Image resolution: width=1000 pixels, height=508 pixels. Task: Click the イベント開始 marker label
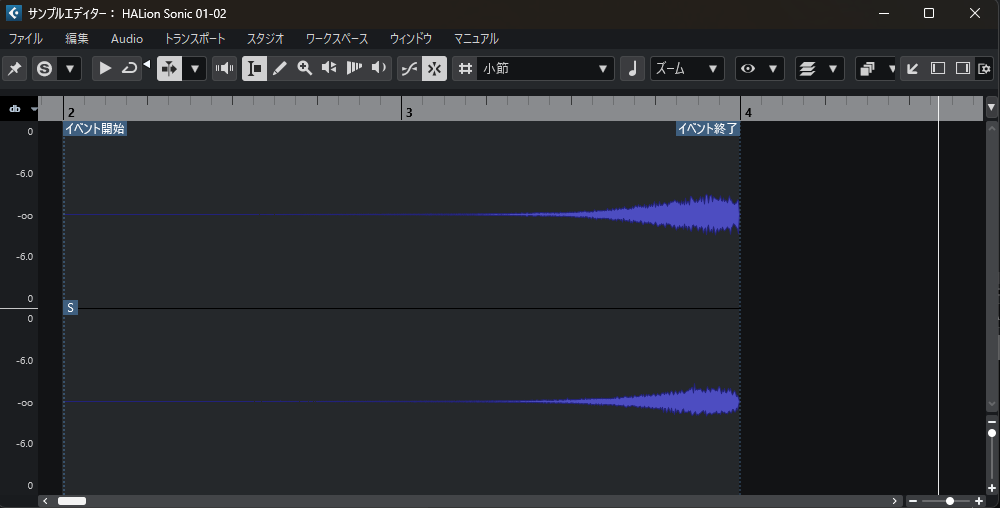coord(95,128)
